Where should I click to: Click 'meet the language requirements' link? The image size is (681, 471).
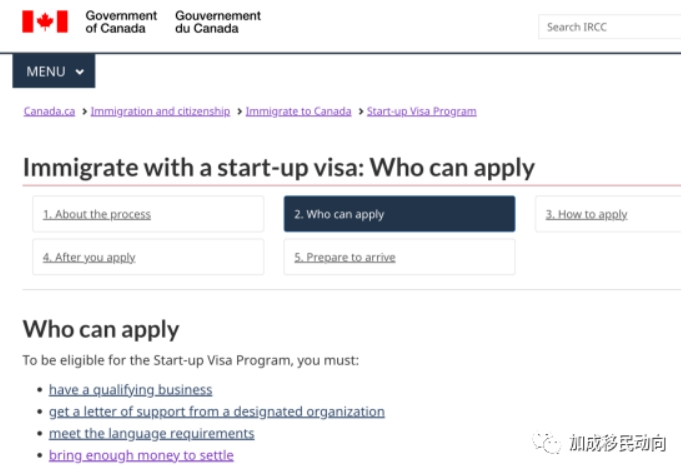(x=152, y=433)
